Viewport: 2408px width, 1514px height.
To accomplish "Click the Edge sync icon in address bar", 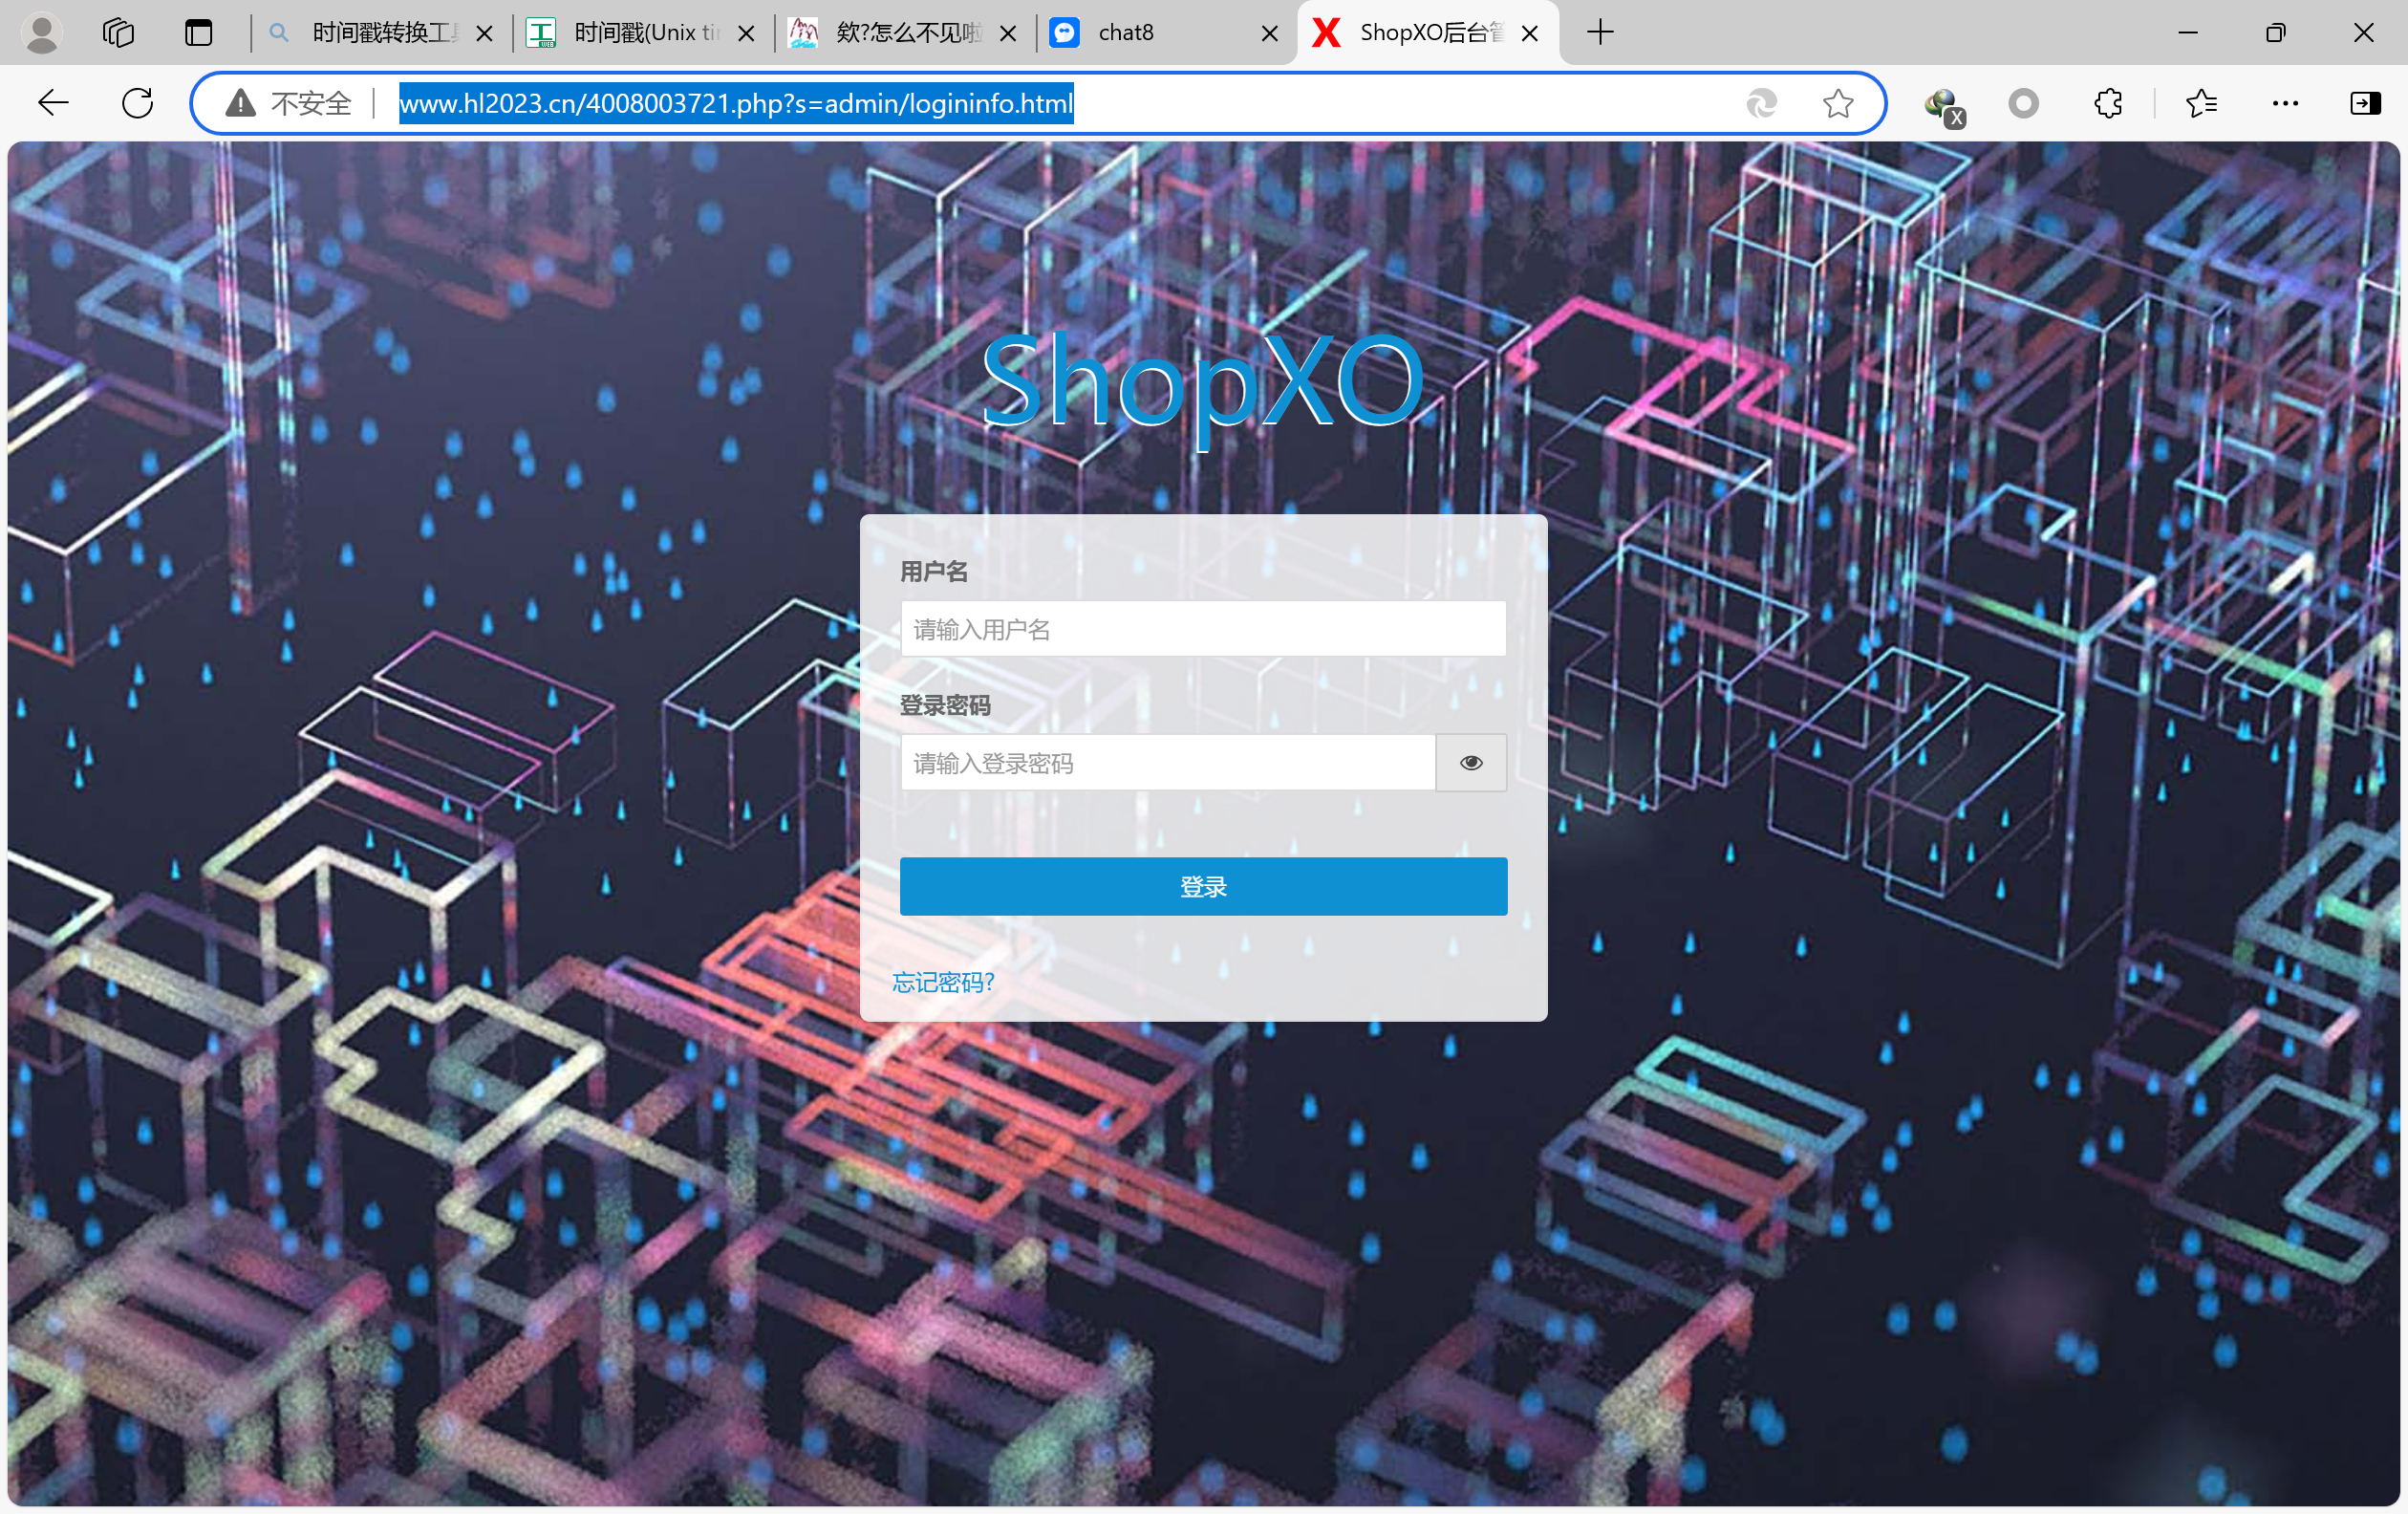I will tap(1761, 103).
